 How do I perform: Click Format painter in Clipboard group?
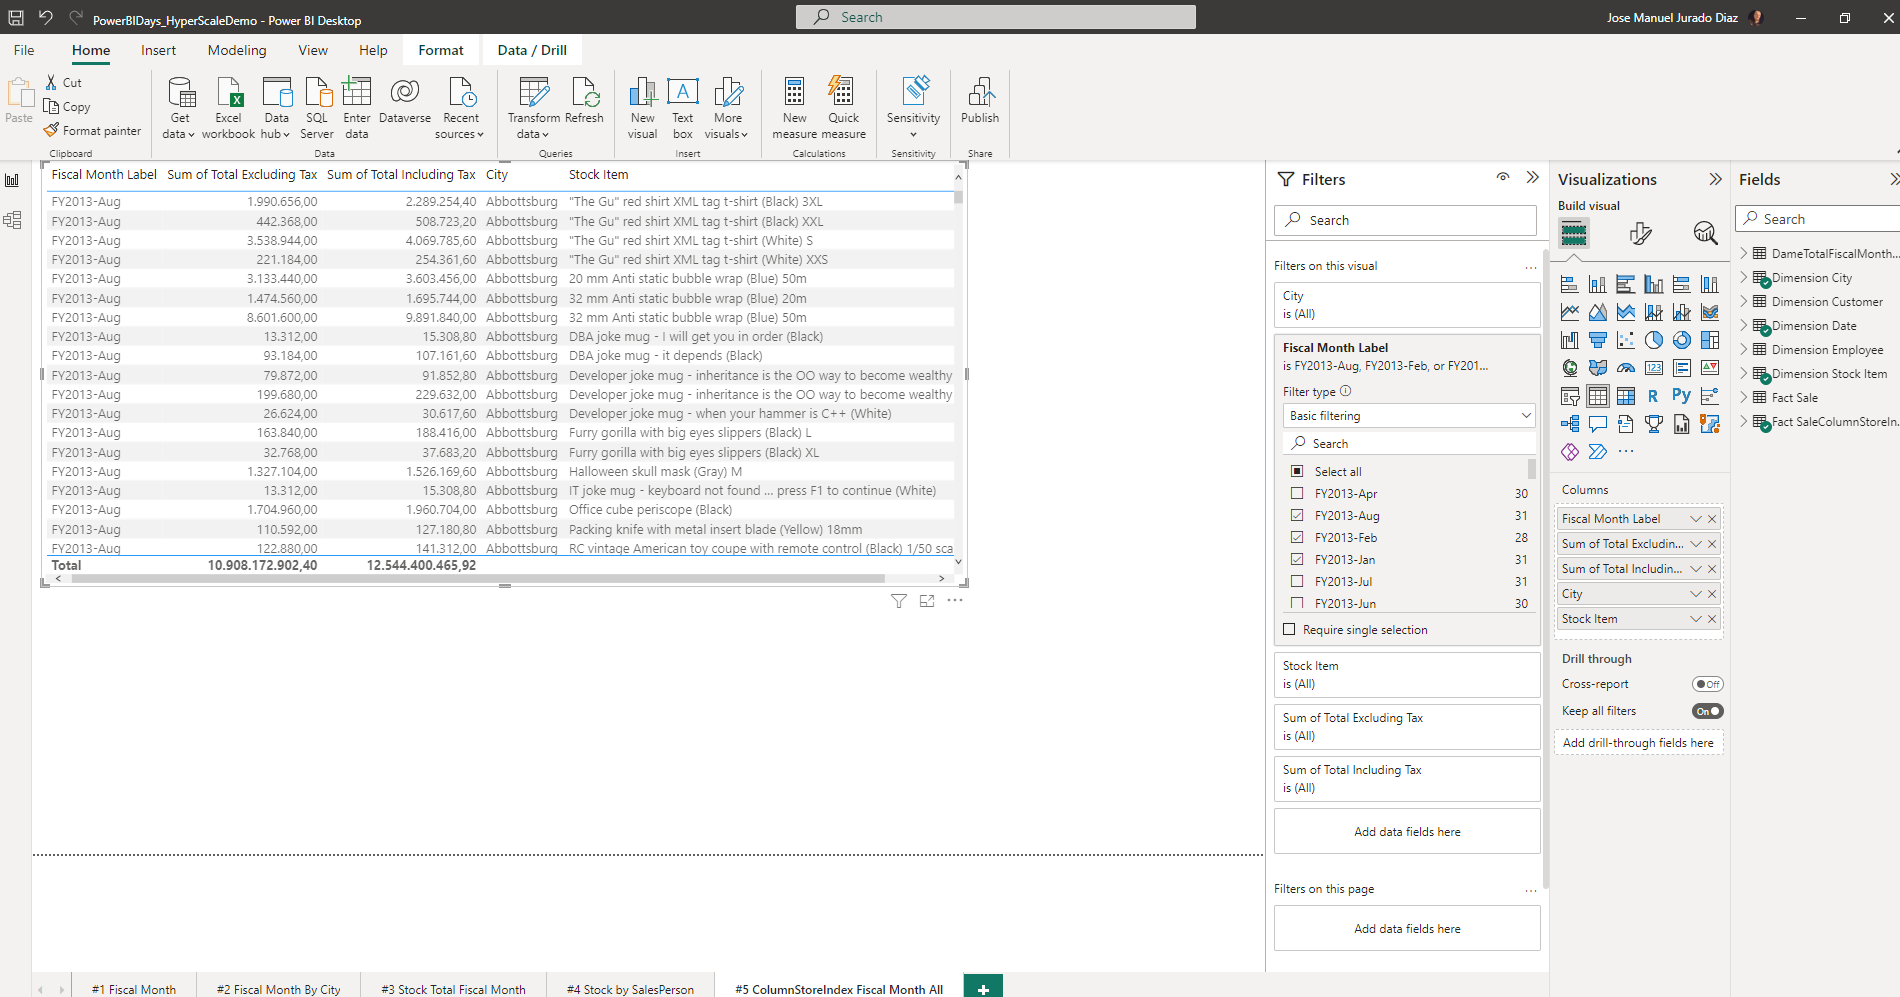(x=92, y=130)
